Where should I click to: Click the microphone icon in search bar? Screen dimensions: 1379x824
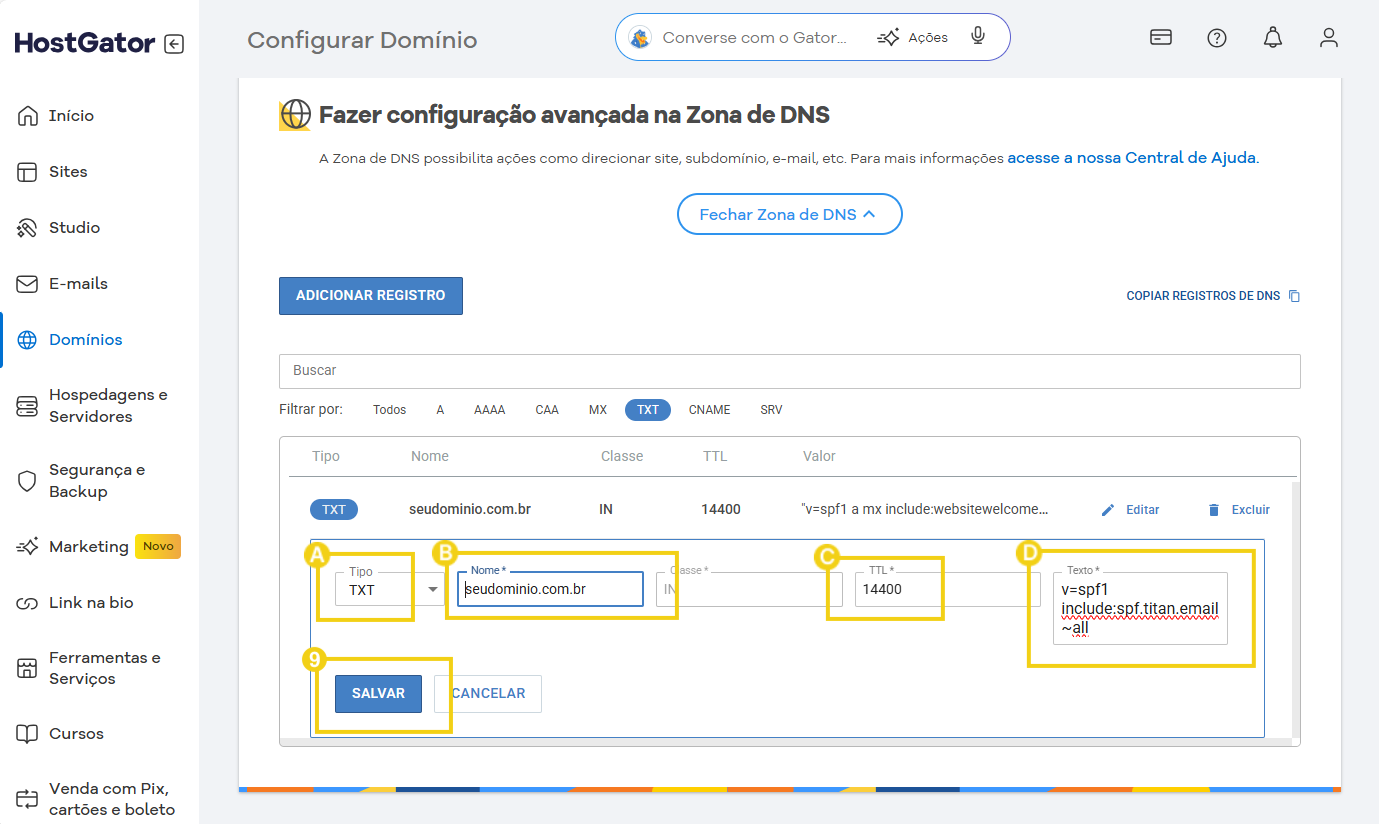click(x=978, y=37)
